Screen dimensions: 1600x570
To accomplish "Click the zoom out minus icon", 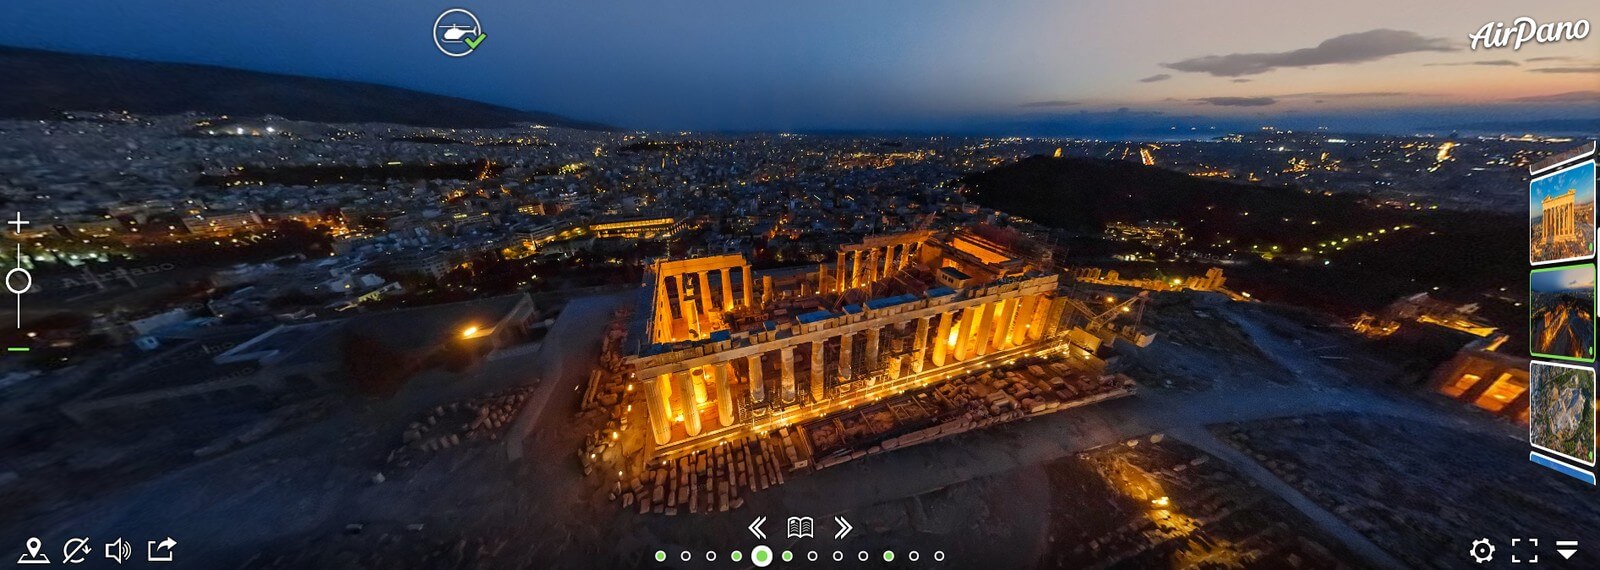I will click(18, 349).
